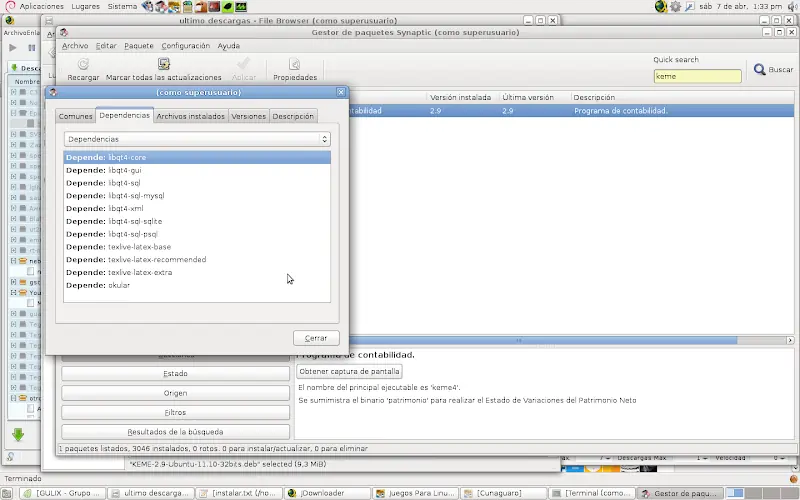Click the volume speaker icon in top panel
This screenshot has width=800, height=500.
792,6
